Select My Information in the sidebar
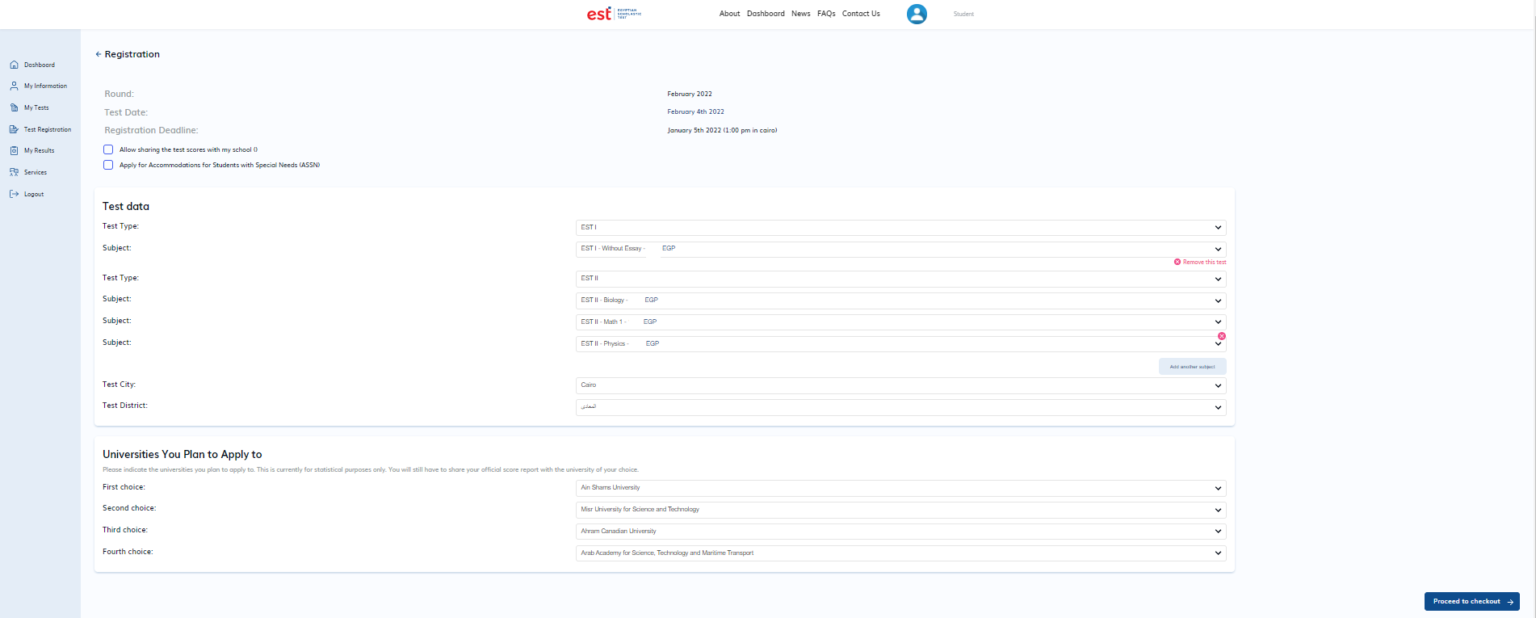This screenshot has width=1536, height=618. pyautogui.click(x=42, y=85)
